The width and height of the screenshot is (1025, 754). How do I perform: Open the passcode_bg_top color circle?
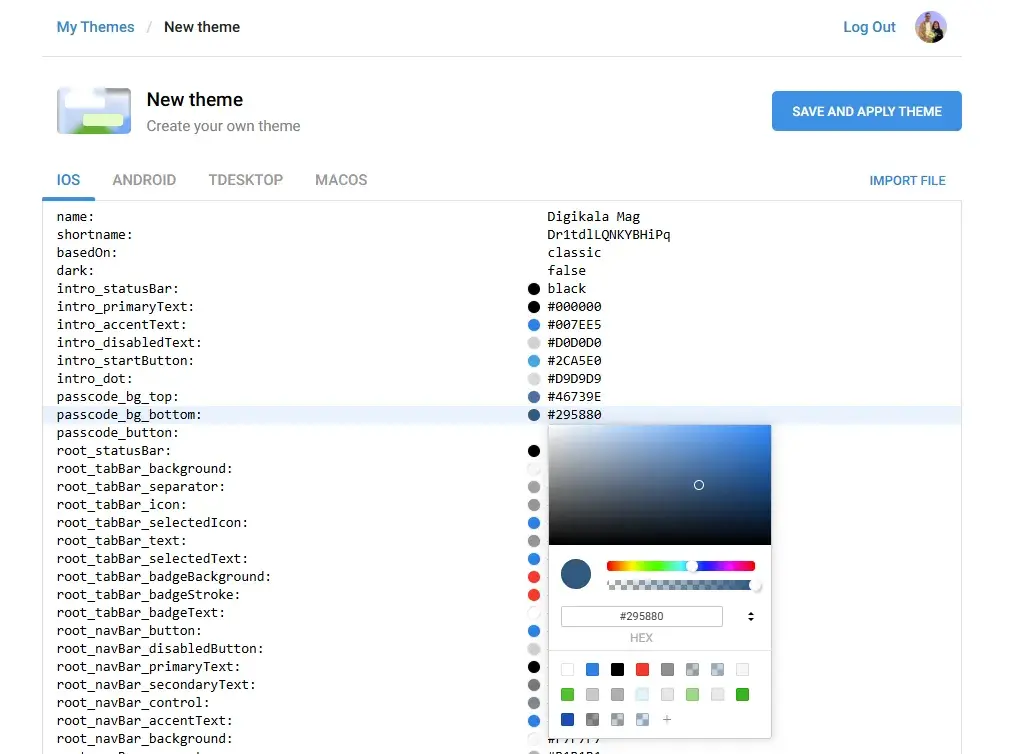tap(534, 397)
